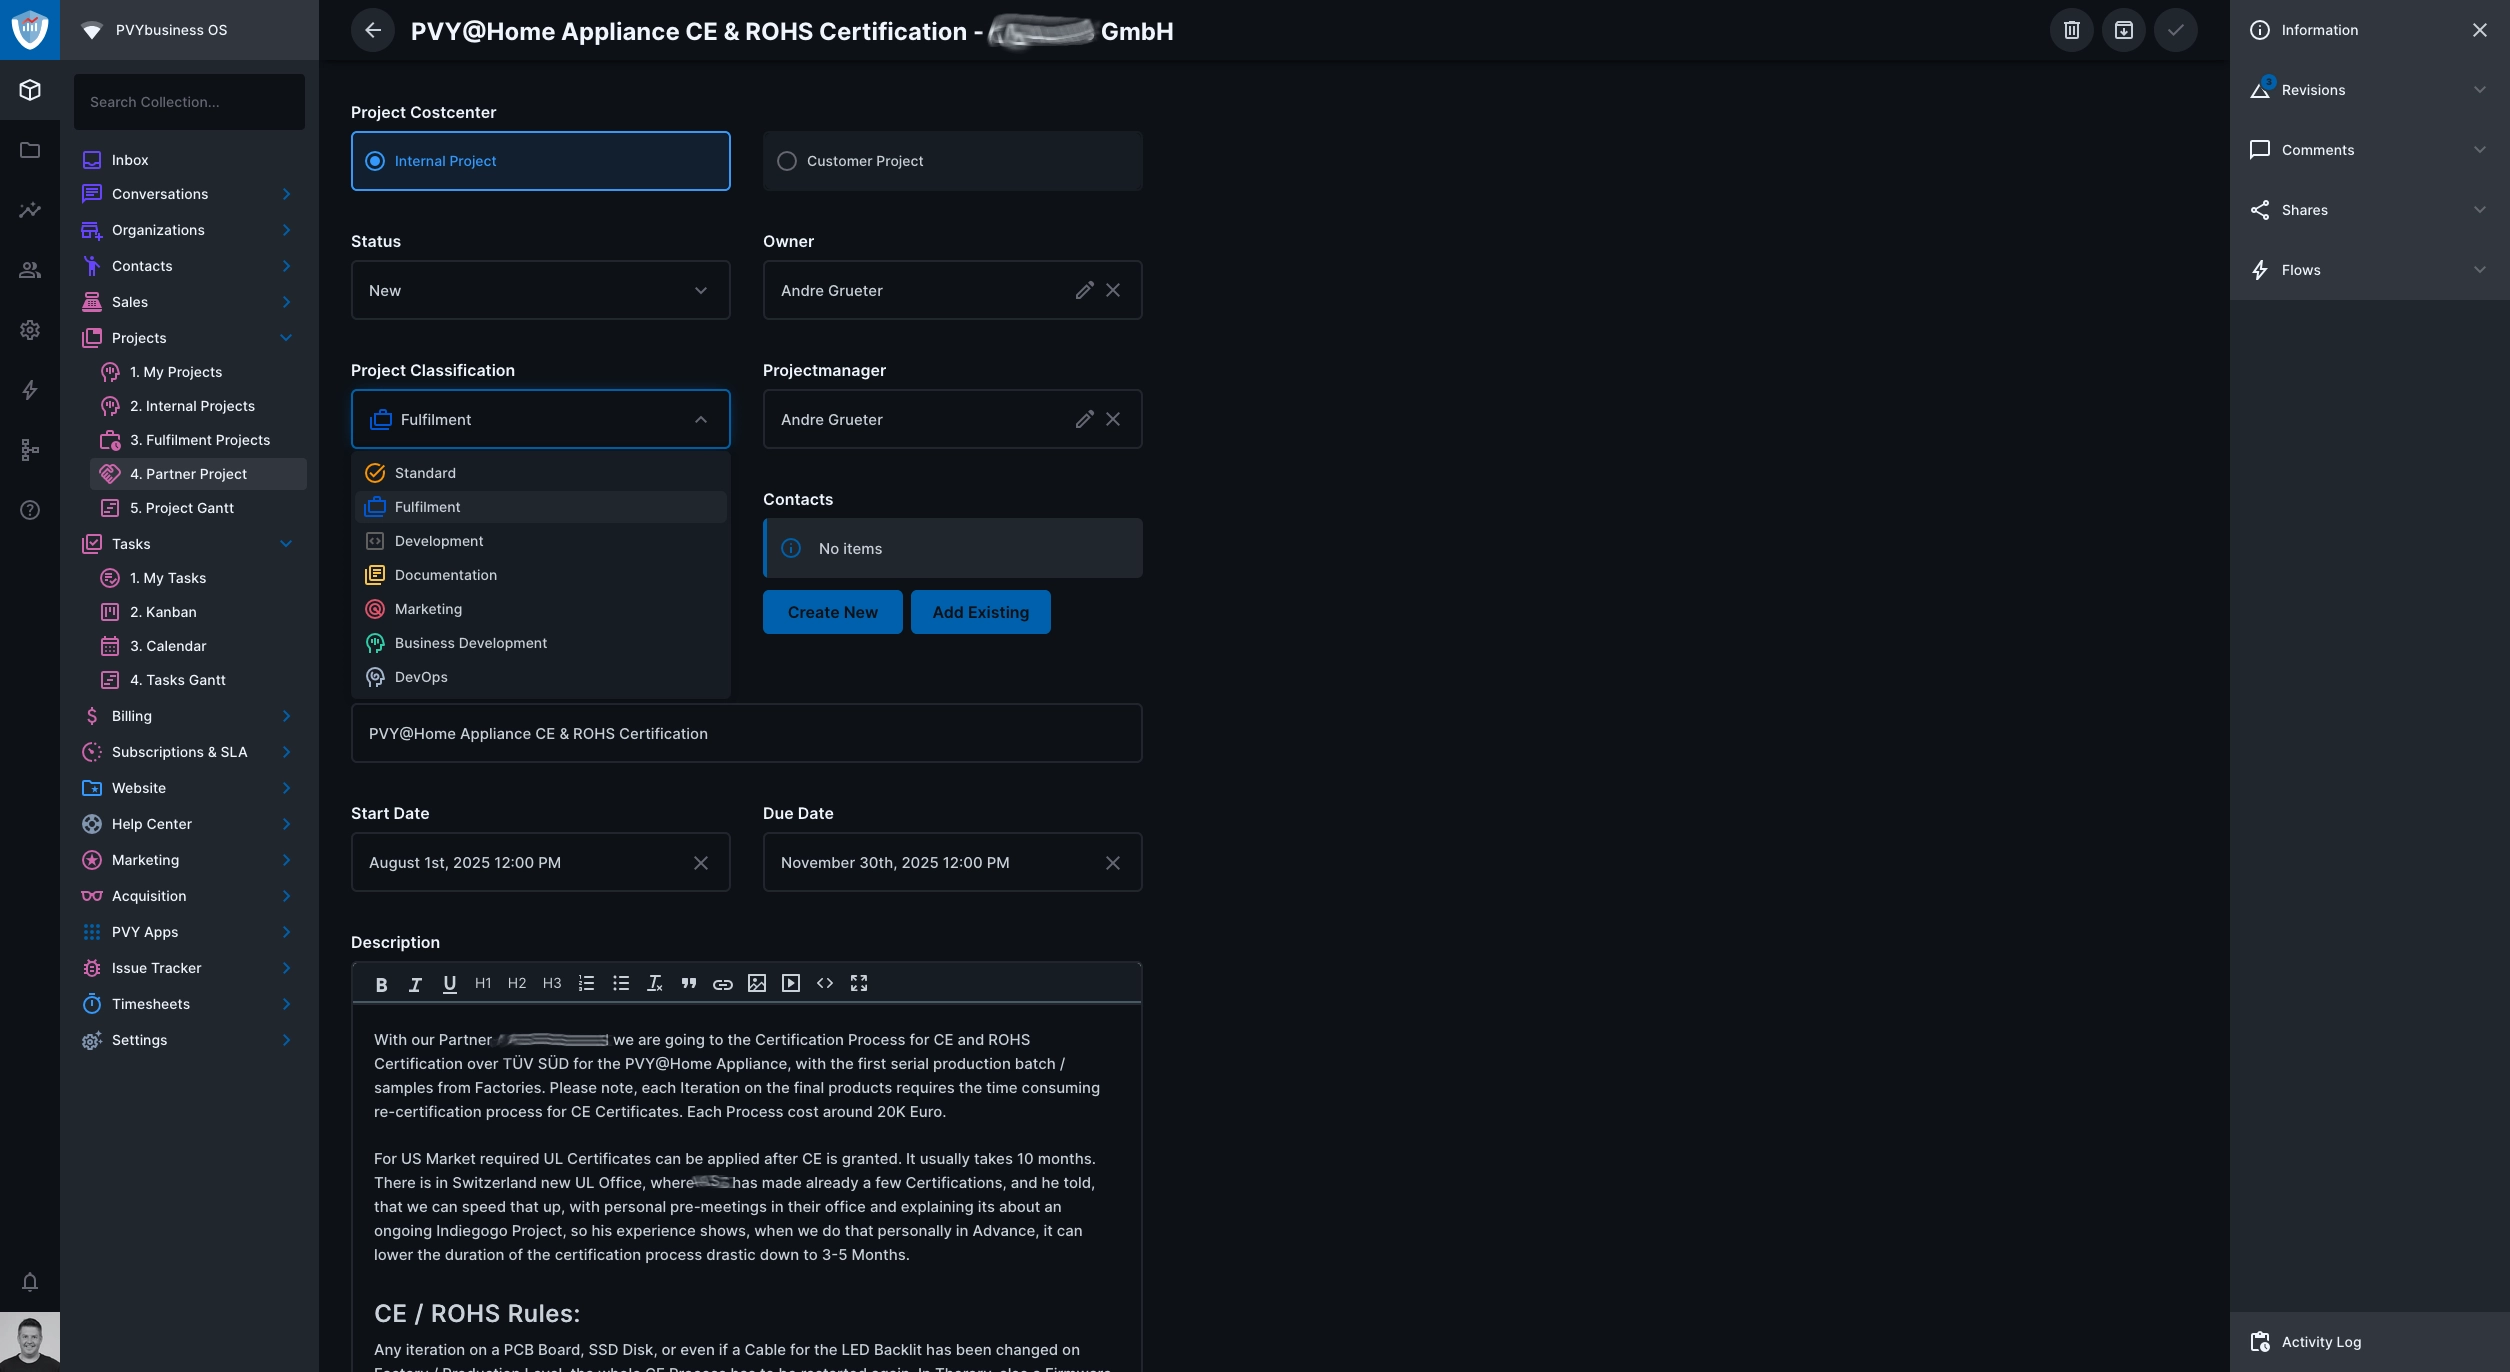Image resolution: width=2510 pixels, height=1372 pixels.
Task: Open lightning flows icon in left rail
Action: [x=30, y=390]
